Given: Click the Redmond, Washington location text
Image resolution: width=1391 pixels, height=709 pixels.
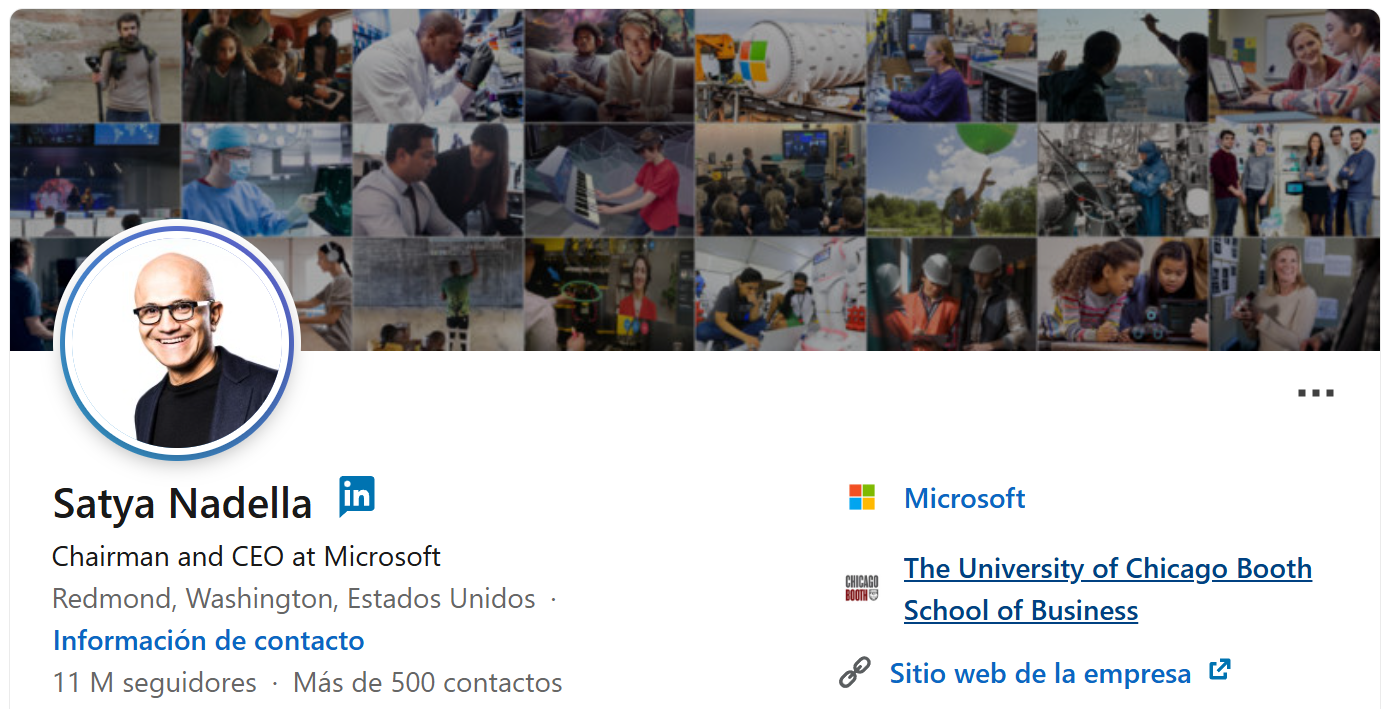Looking at the screenshot, I should [x=293, y=599].
